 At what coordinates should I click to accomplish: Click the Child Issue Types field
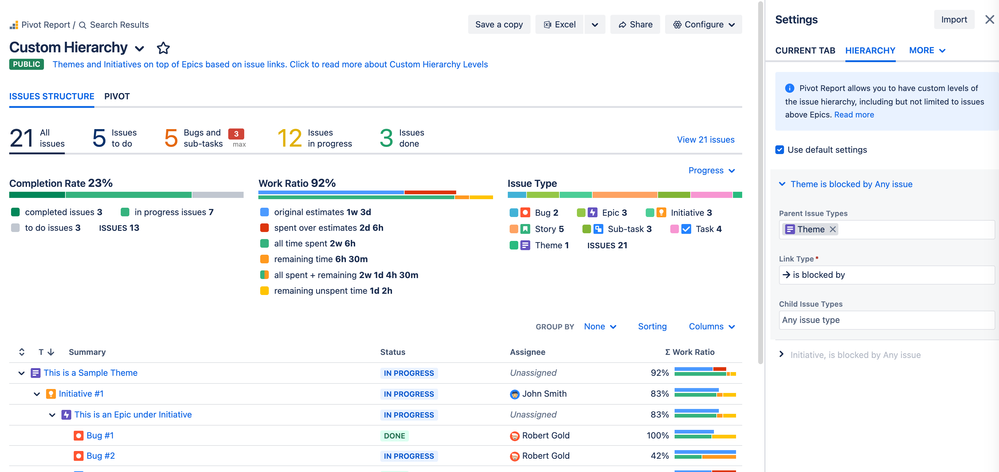pos(886,320)
